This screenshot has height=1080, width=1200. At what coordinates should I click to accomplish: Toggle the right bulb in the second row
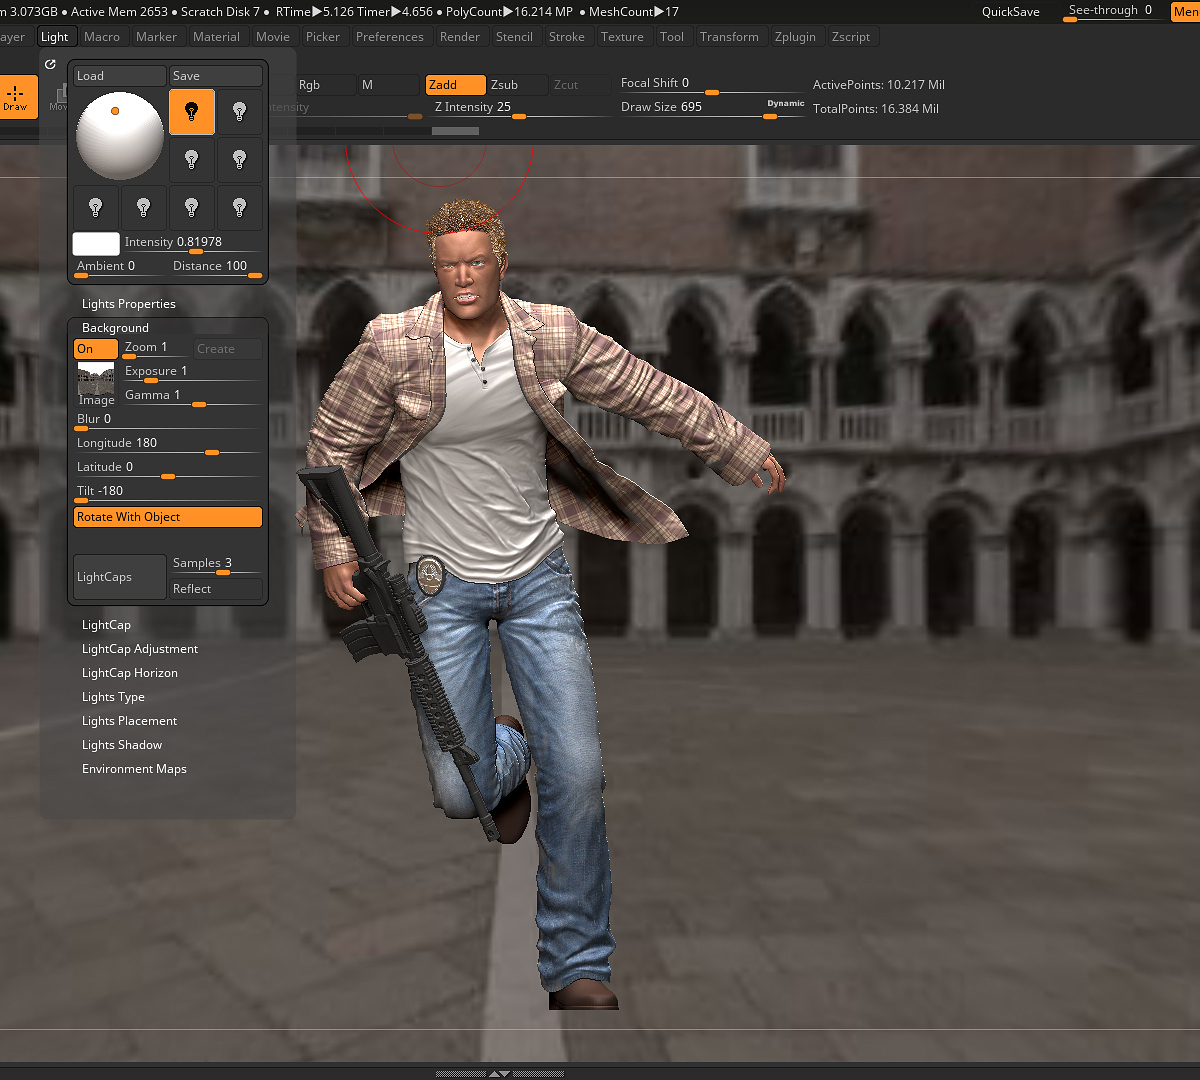pyautogui.click(x=240, y=160)
